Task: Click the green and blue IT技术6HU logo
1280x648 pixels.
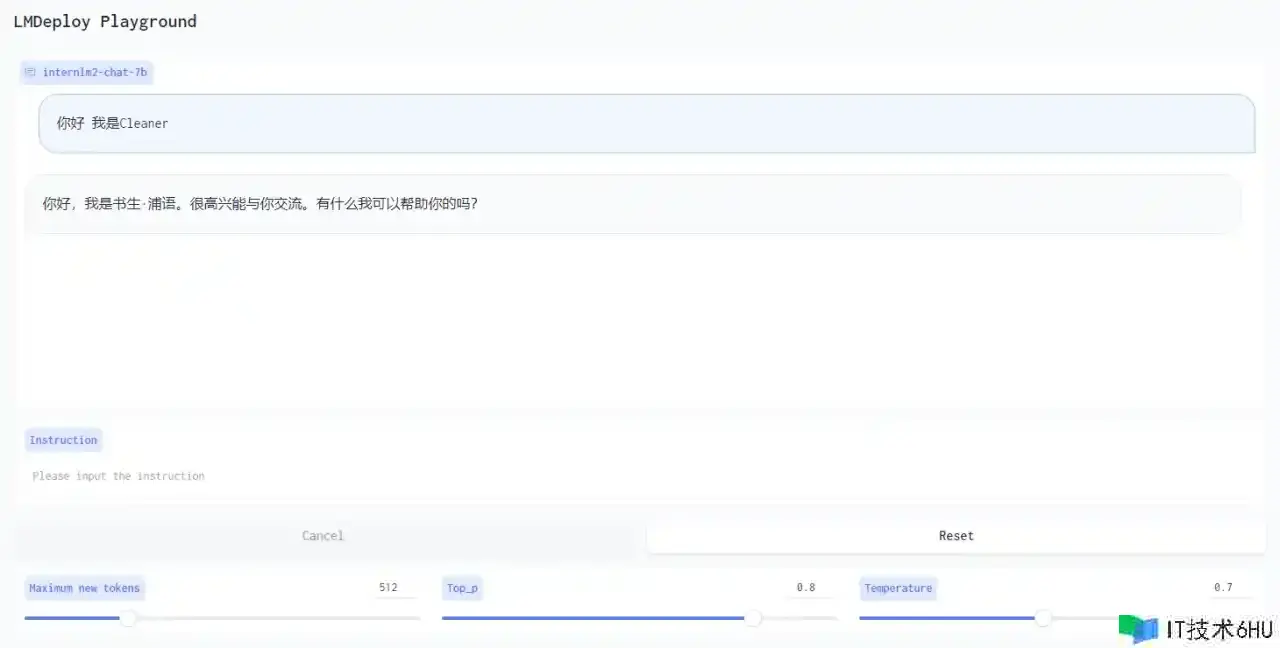Action: tap(1138, 629)
